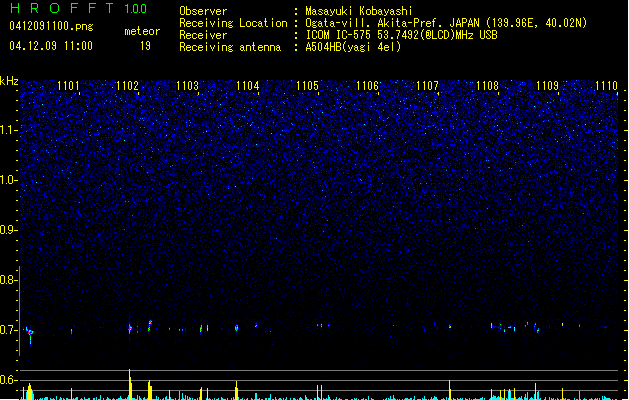Click the 0.7 frequency axis label

[9, 330]
